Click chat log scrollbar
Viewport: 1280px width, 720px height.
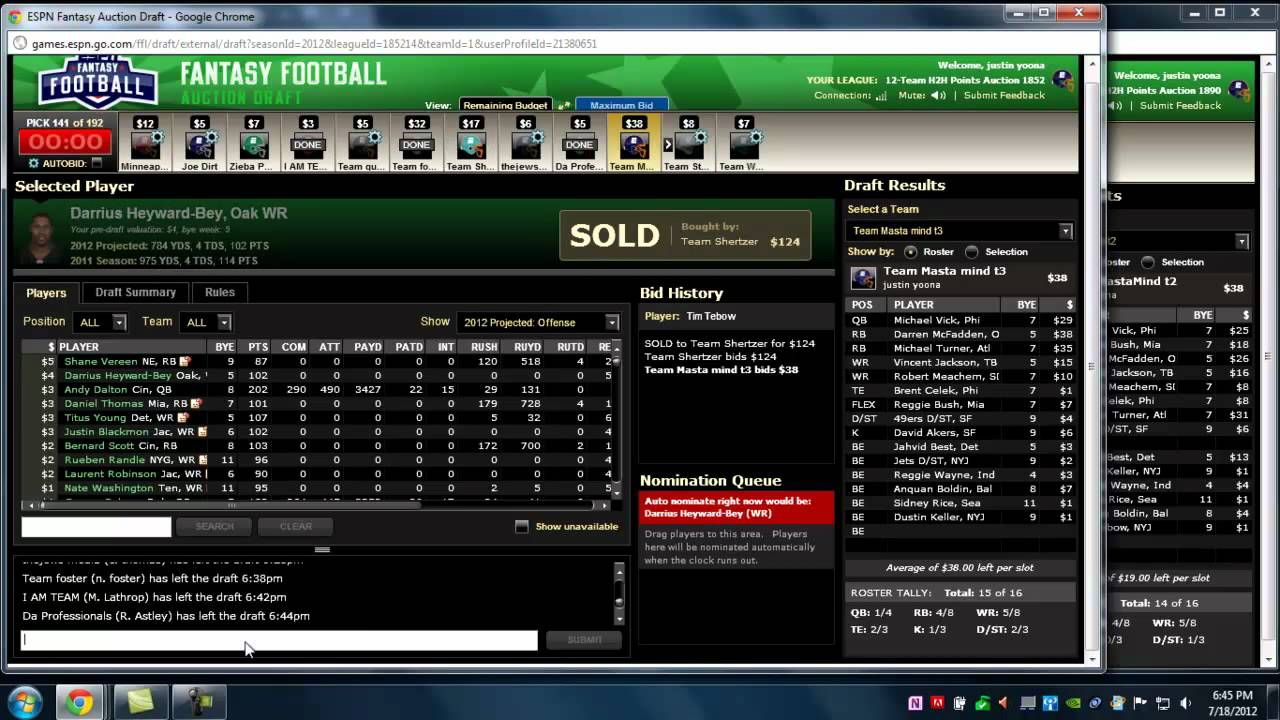click(619, 595)
